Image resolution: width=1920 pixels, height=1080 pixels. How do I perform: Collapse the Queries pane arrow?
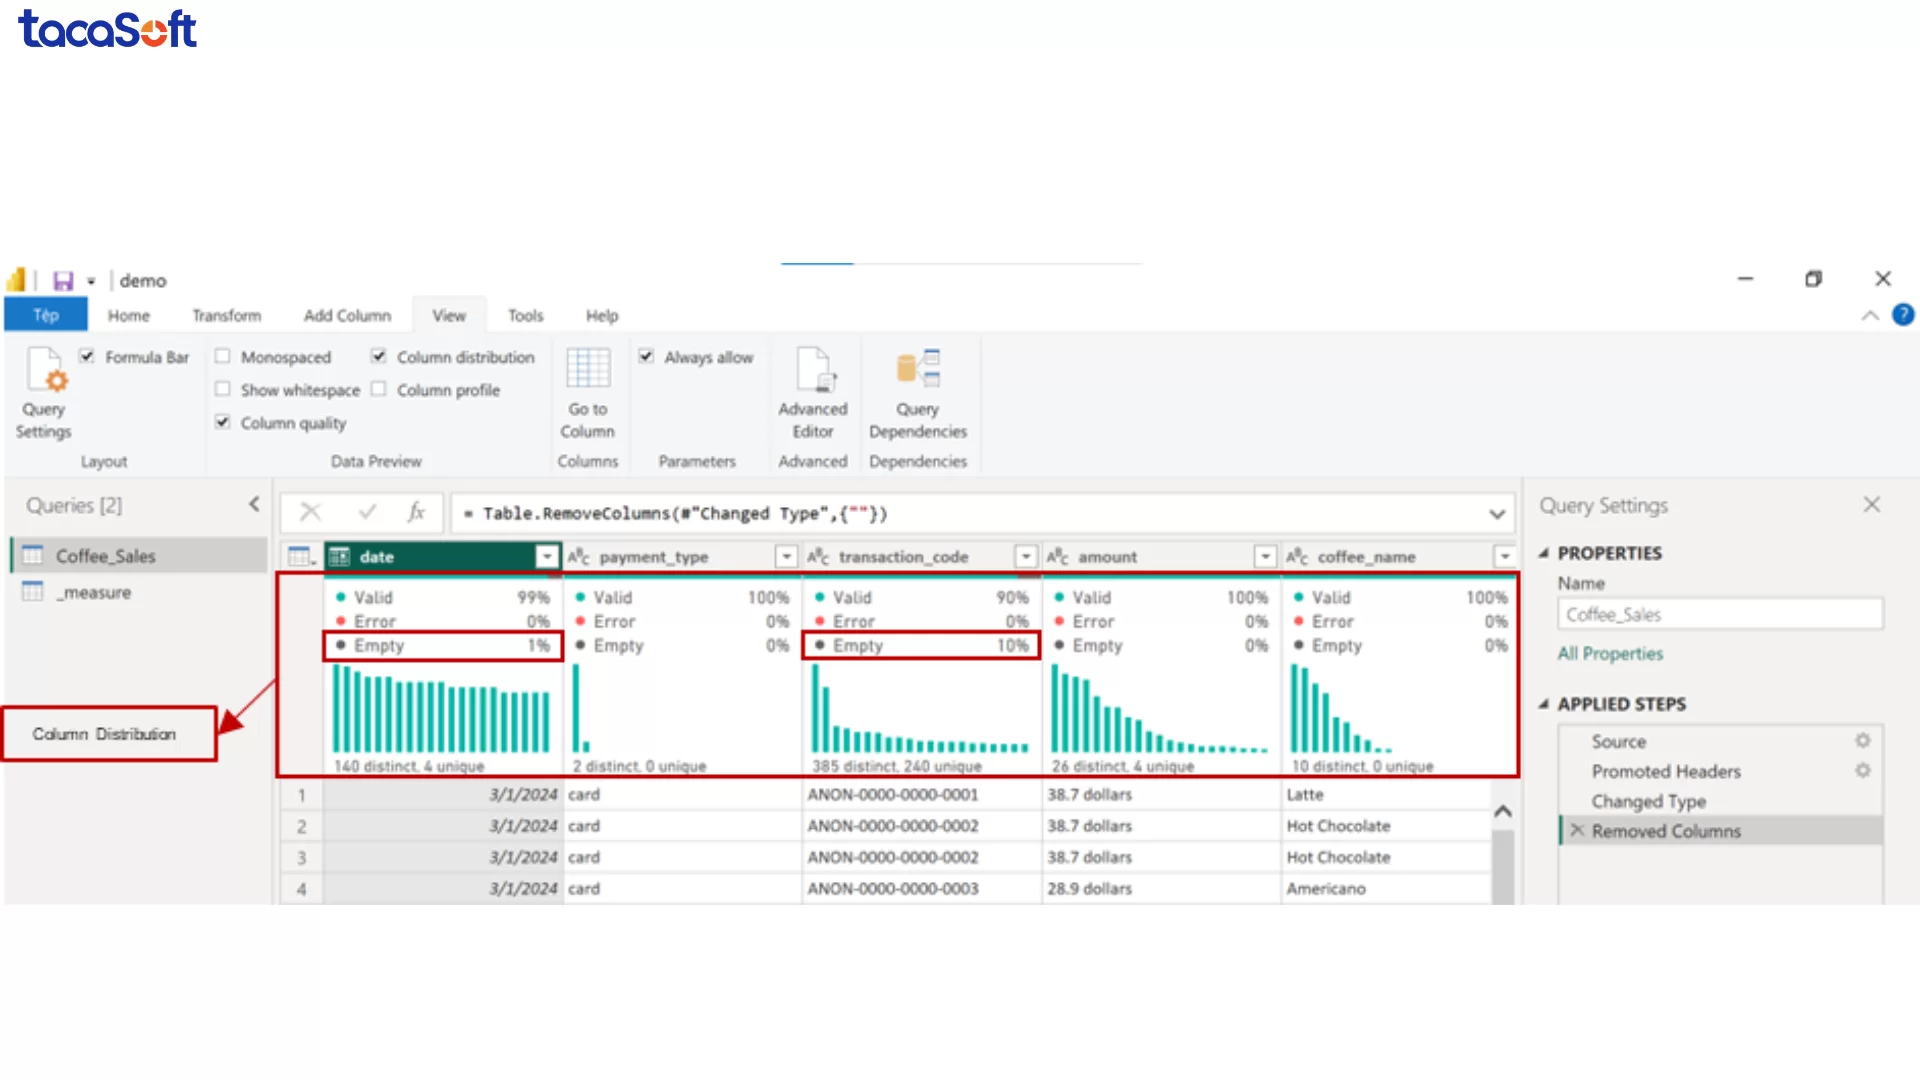254,505
